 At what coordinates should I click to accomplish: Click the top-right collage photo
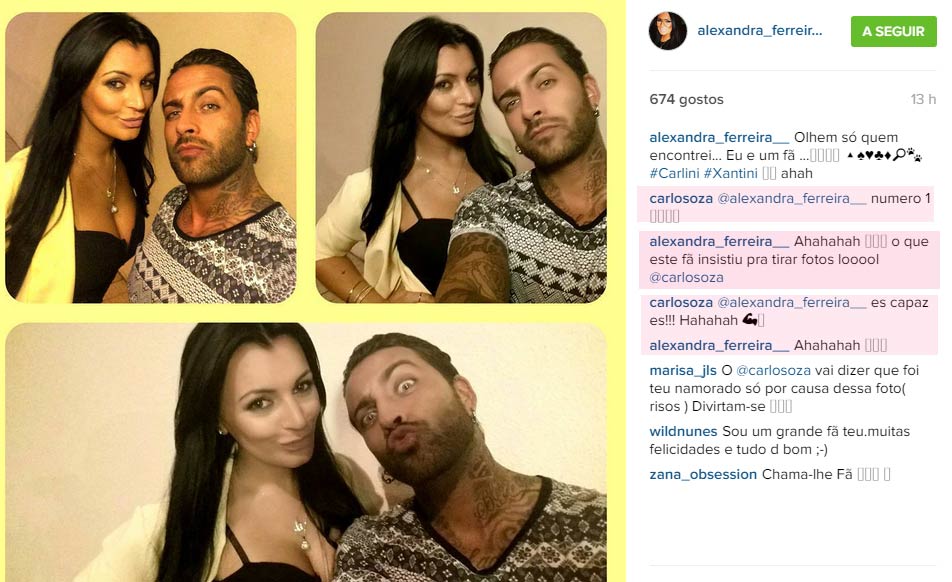pos(461,158)
